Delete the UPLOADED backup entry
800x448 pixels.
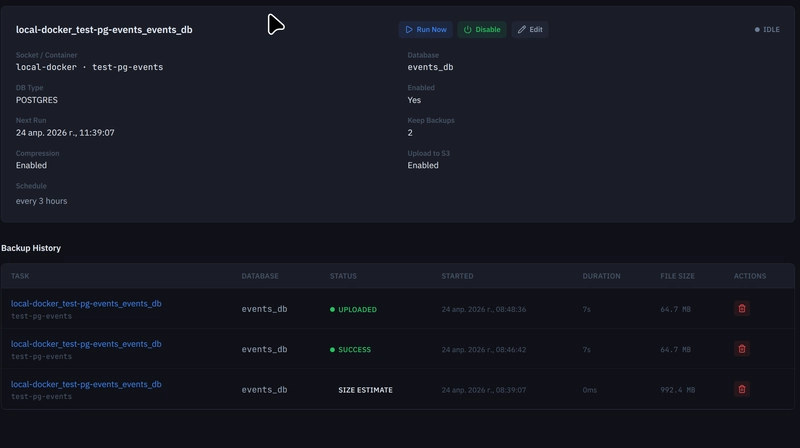[x=742, y=309]
